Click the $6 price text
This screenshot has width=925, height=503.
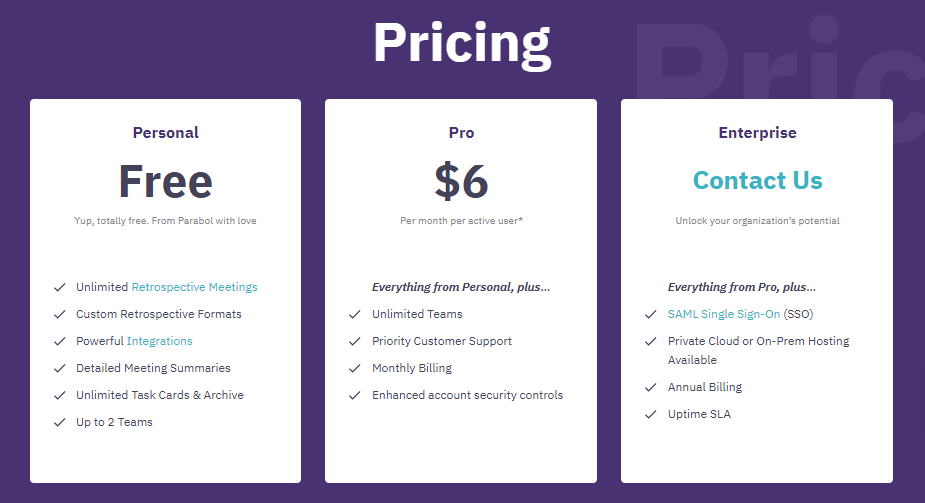pos(461,181)
